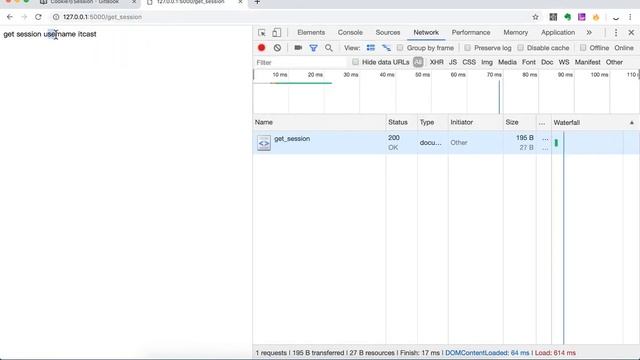The width and height of the screenshot is (640, 360).
Task: Filter requests by WS
Action: pos(564,62)
